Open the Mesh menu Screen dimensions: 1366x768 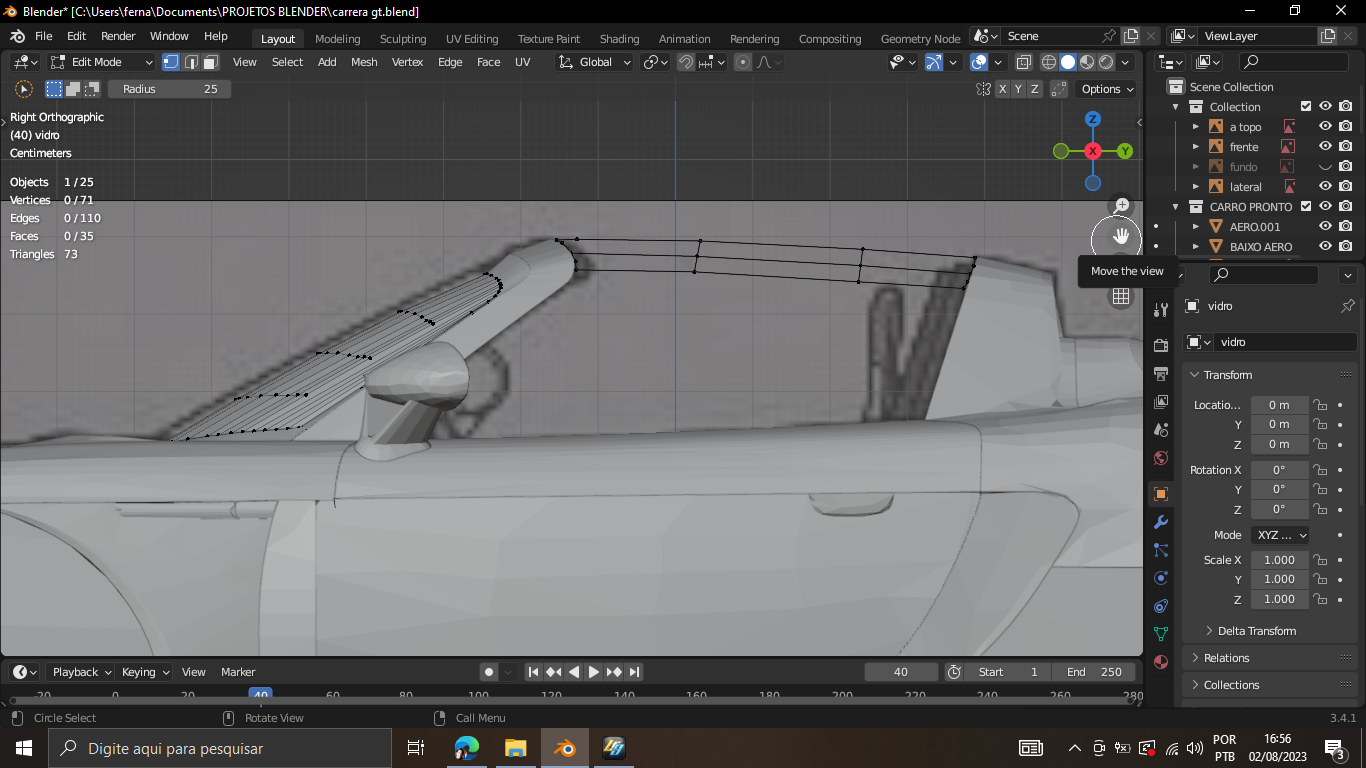[364, 62]
